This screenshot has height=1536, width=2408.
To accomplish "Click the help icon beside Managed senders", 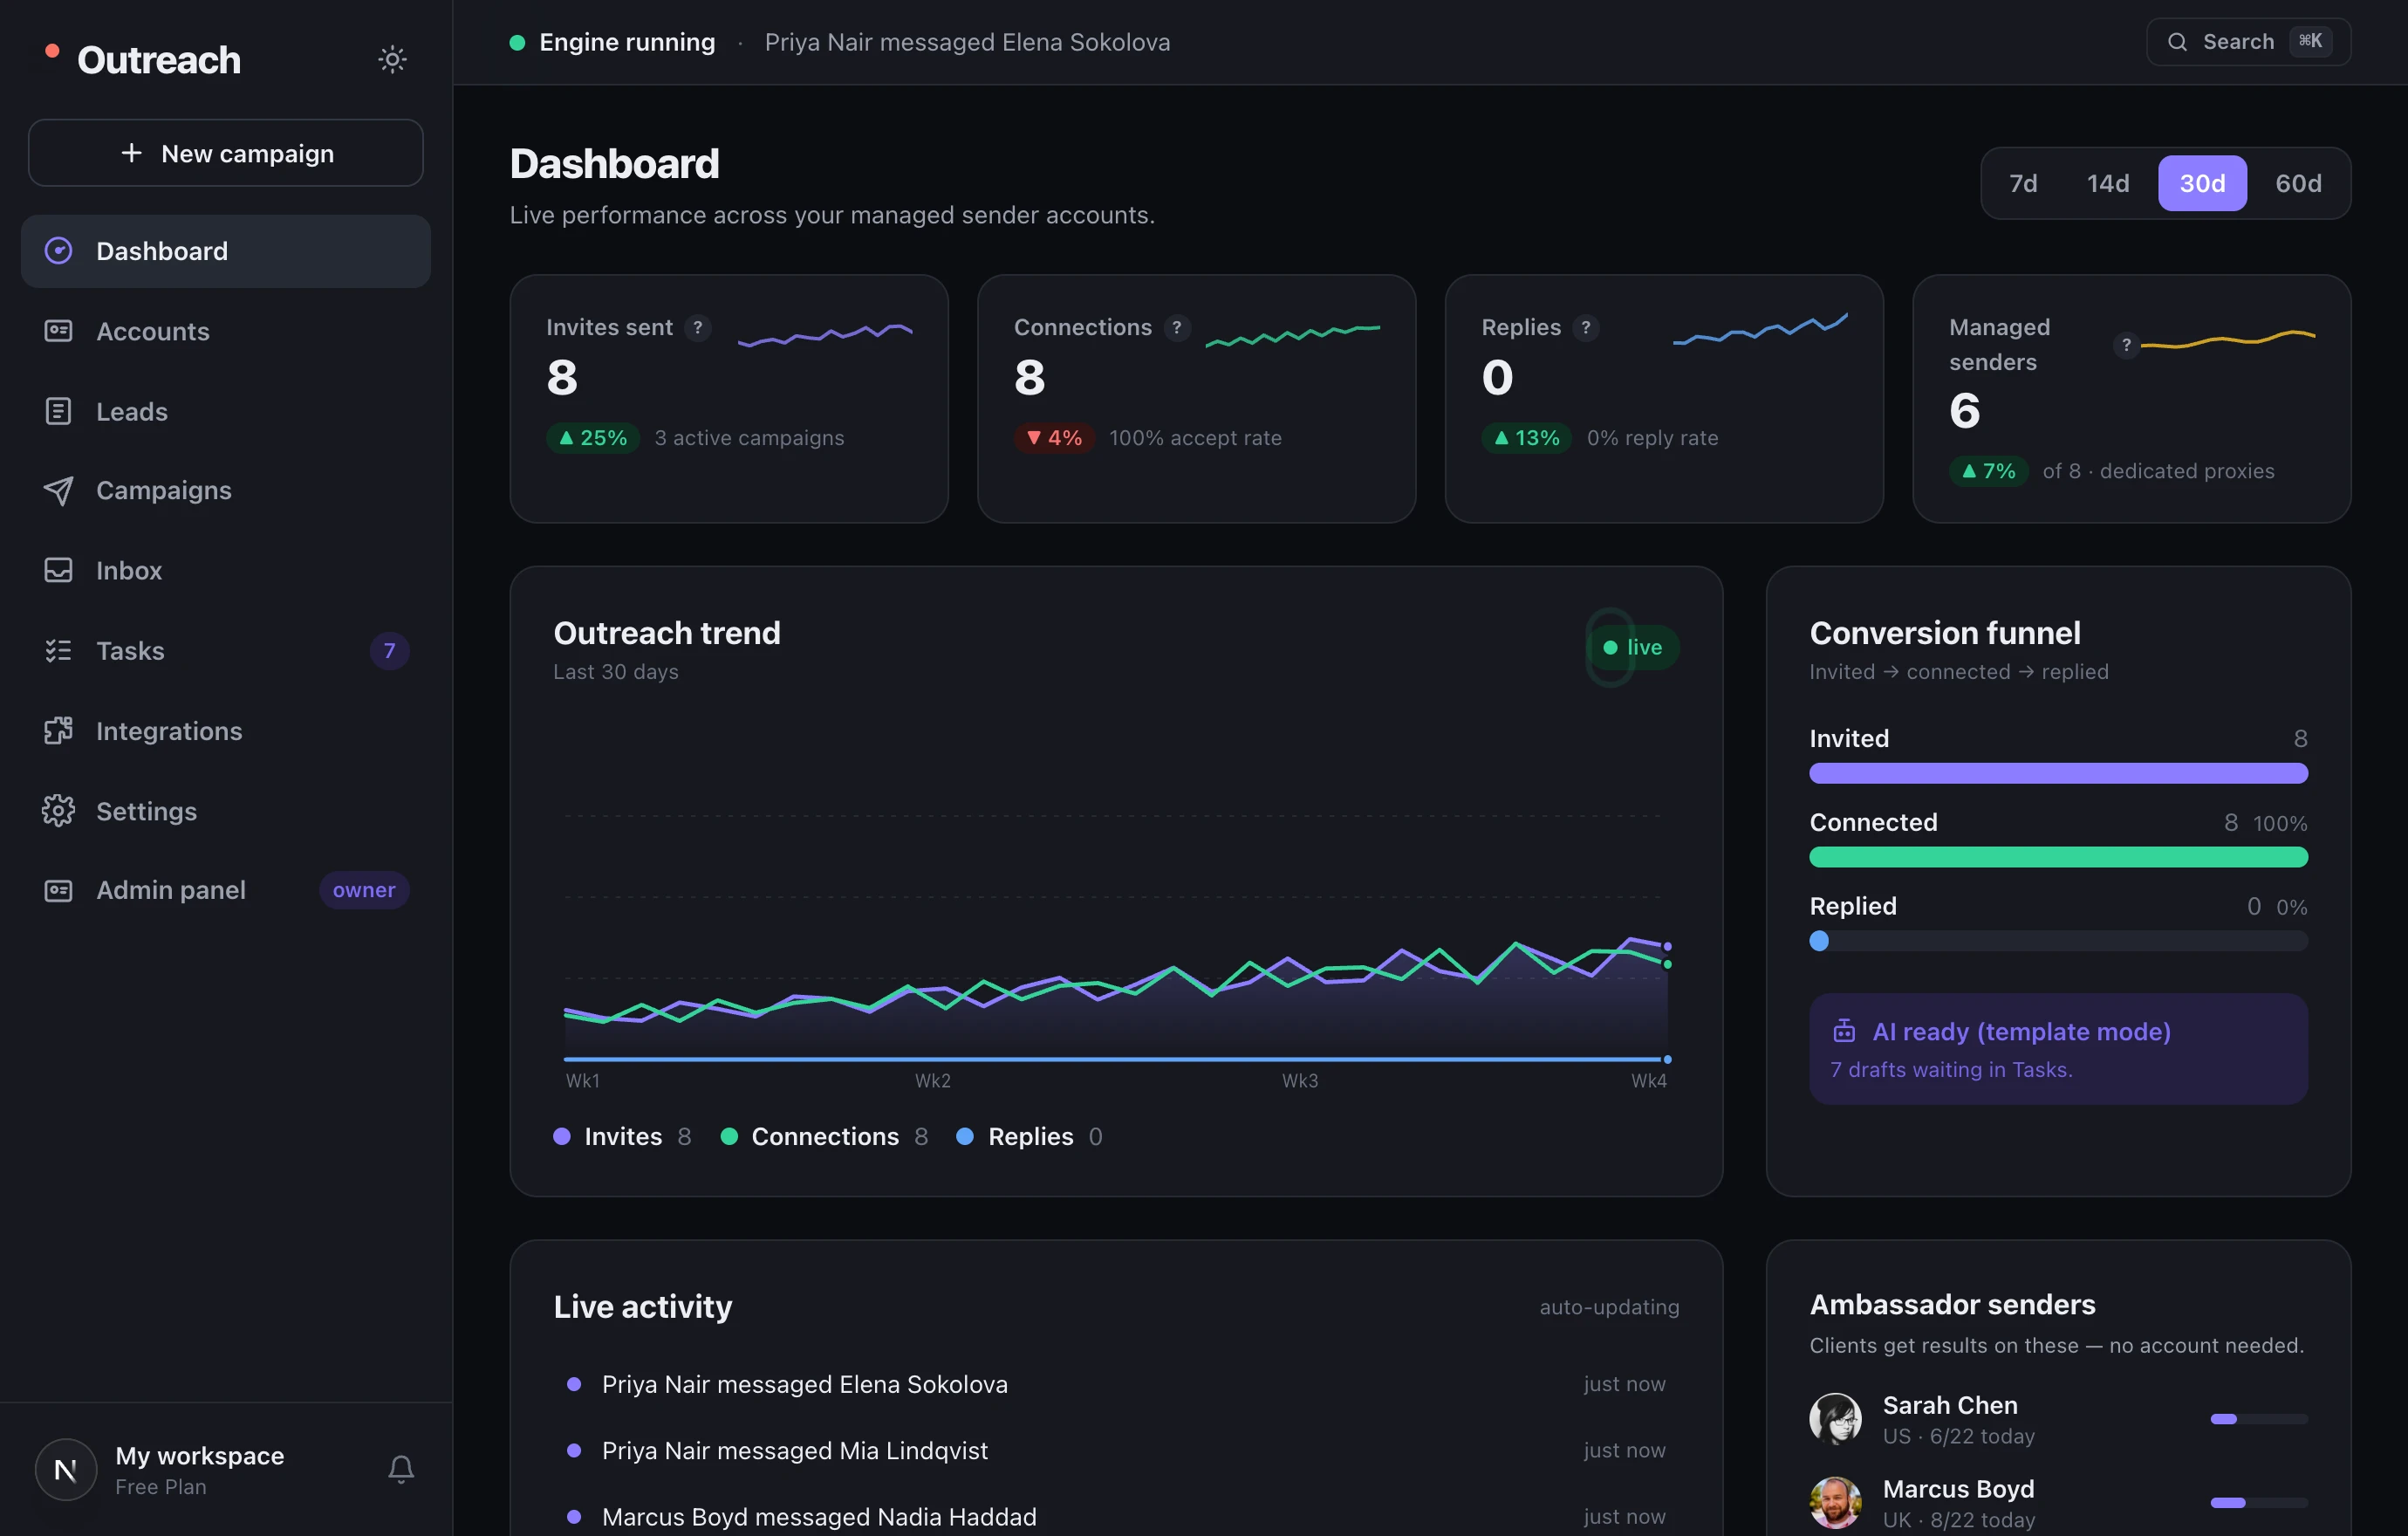I will [2126, 345].
